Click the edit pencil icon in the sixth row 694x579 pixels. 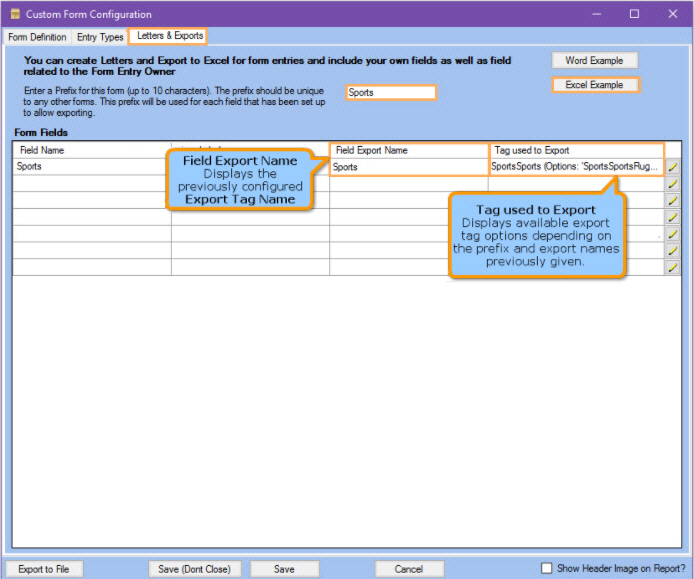673,250
